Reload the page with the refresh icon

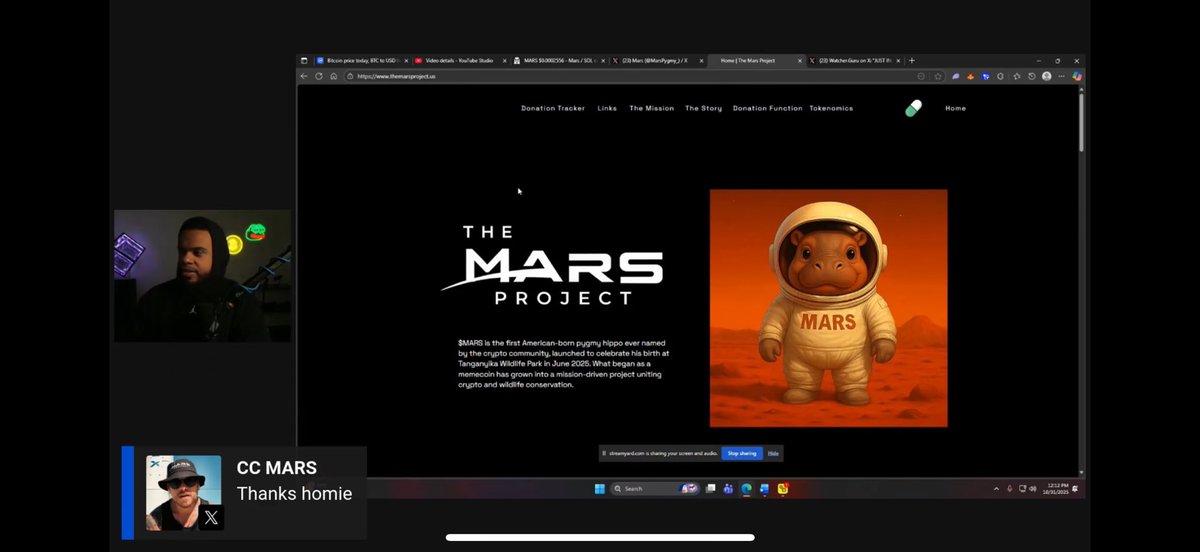[319, 76]
